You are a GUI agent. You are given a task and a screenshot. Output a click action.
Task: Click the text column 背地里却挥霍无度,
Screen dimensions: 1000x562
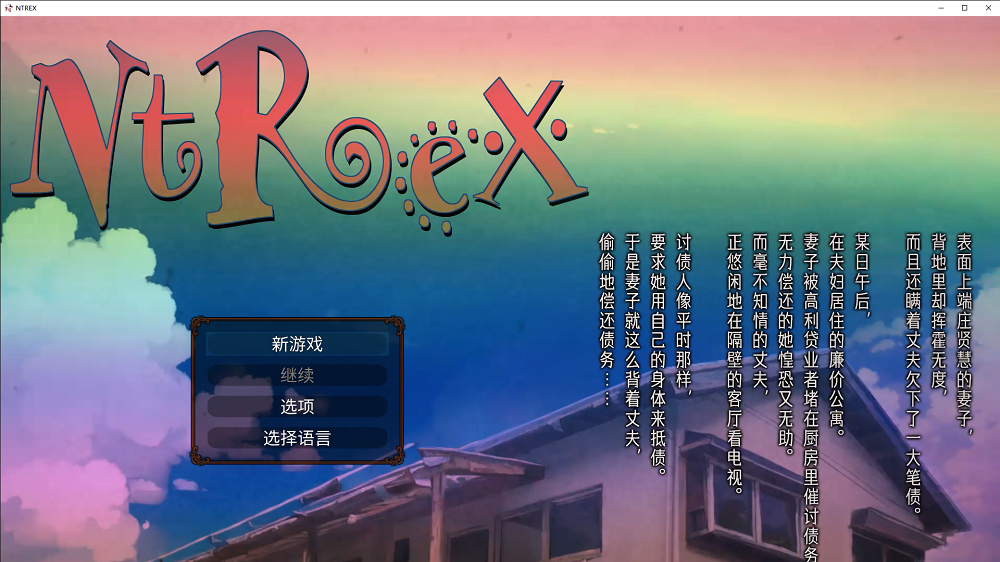tap(938, 314)
